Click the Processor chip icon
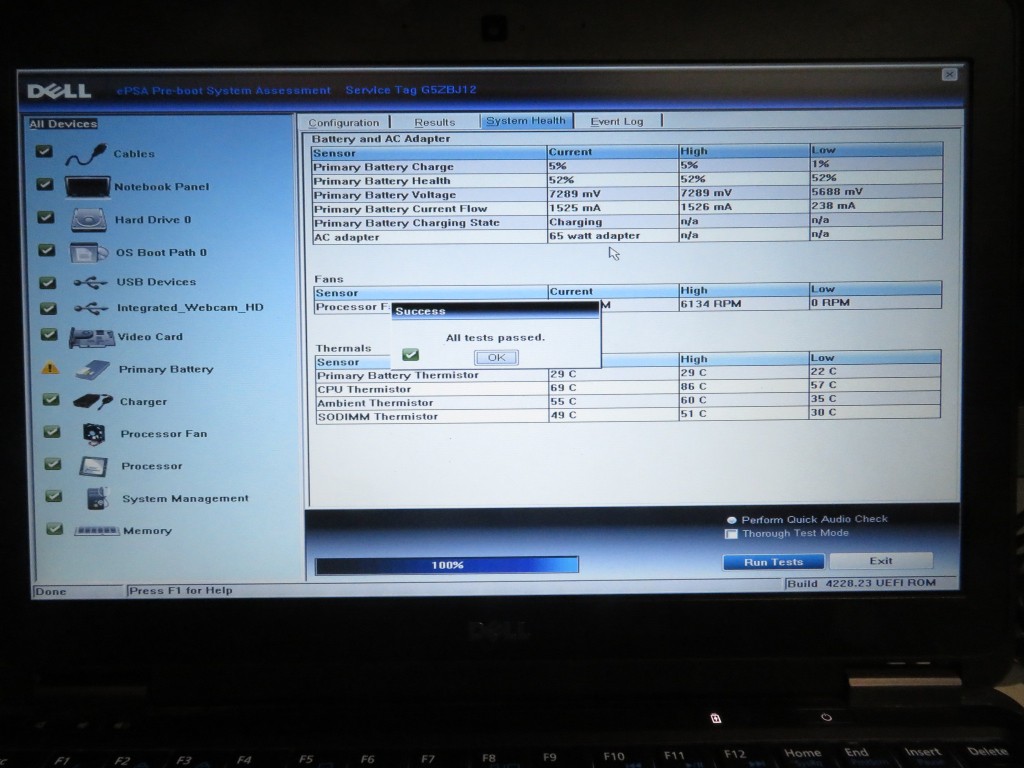Screen dimensions: 1024x768 pyautogui.click(x=93, y=466)
